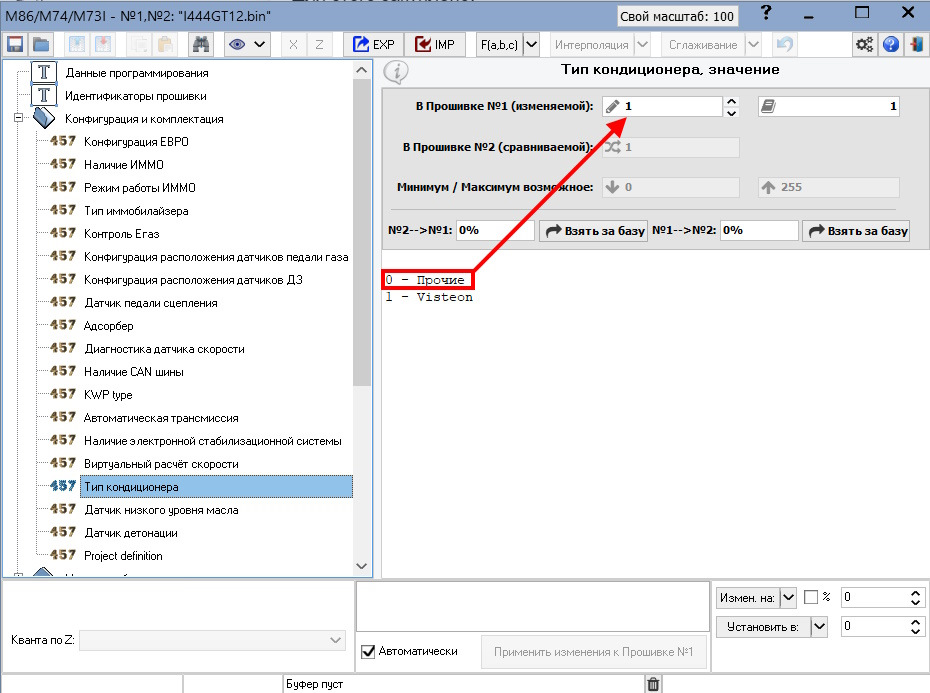Decrease the Прошивка №1 value with the down arrow
Image resolution: width=930 pixels, height=693 pixels.
click(731, 112)
